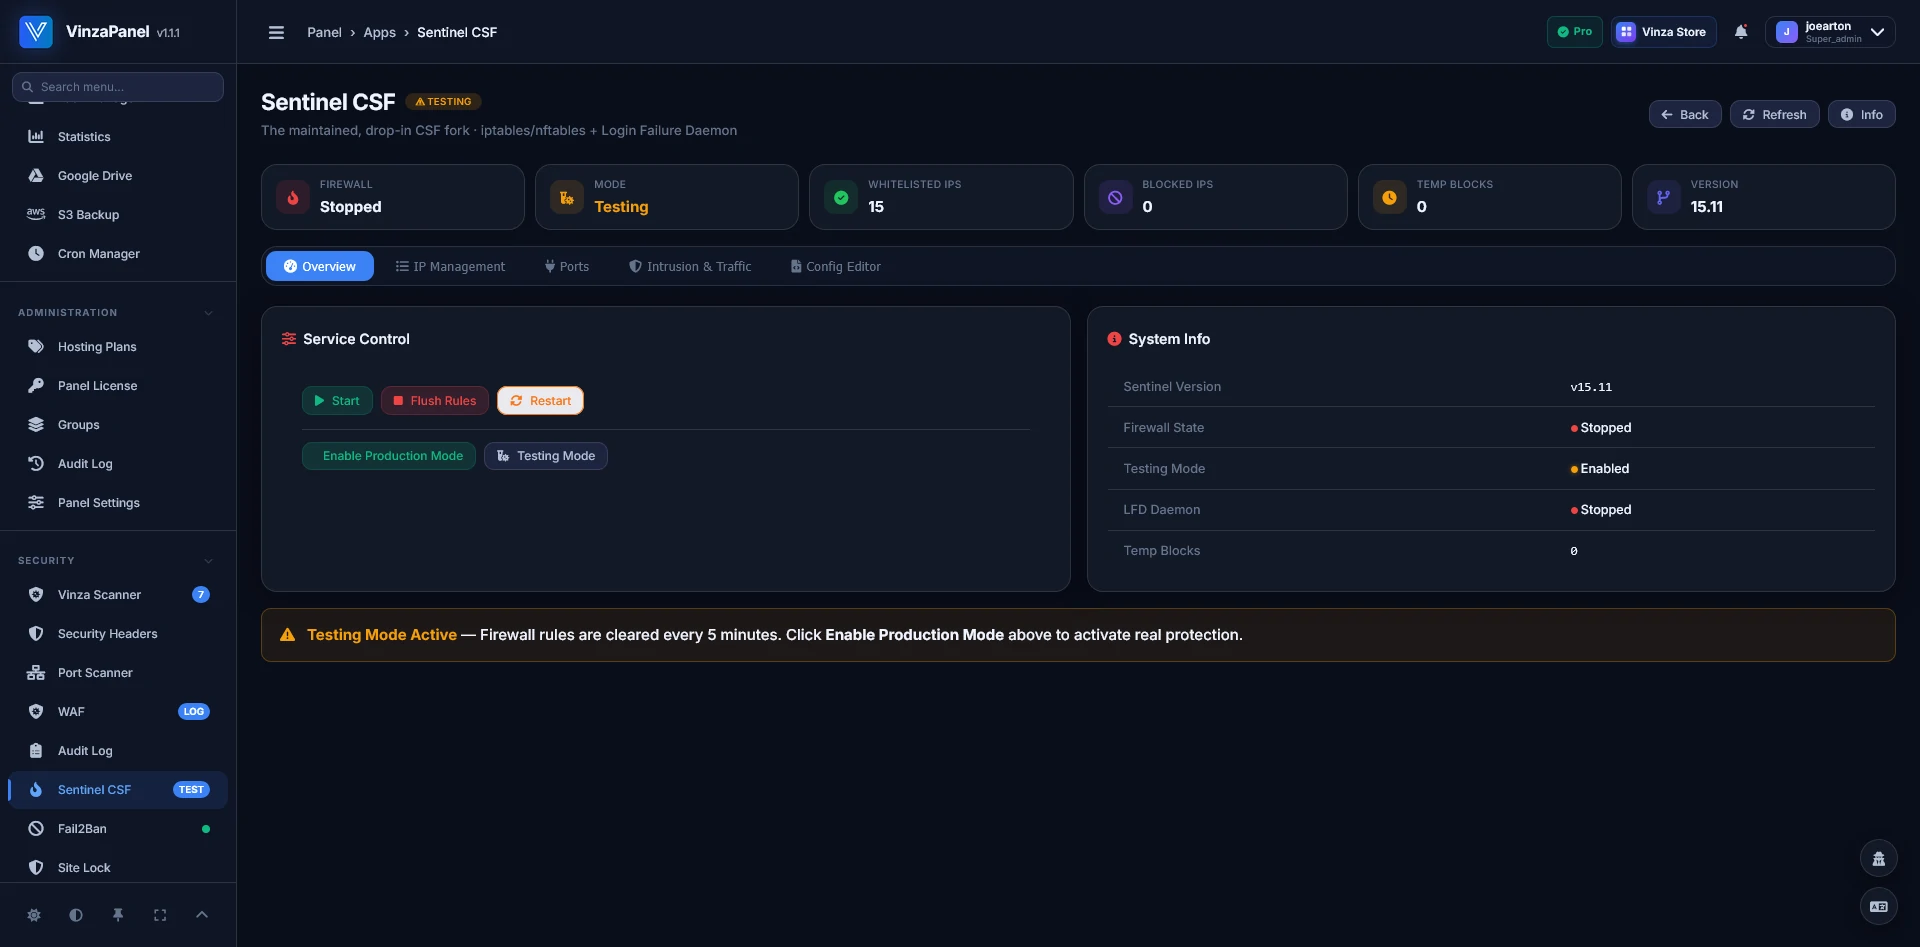Open Cron Manager clock icon
The width and height of the screenshot is (1920, 947).
tap(36, 254)
